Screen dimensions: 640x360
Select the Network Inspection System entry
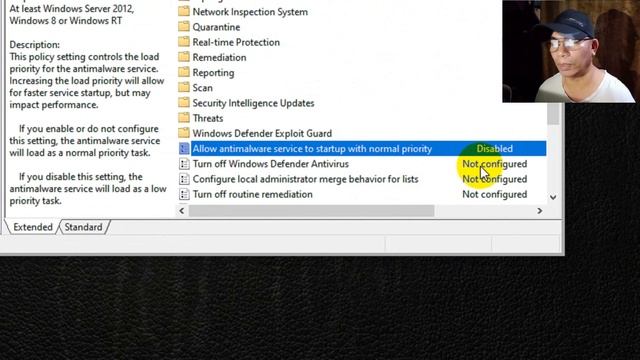click(250, 12)
